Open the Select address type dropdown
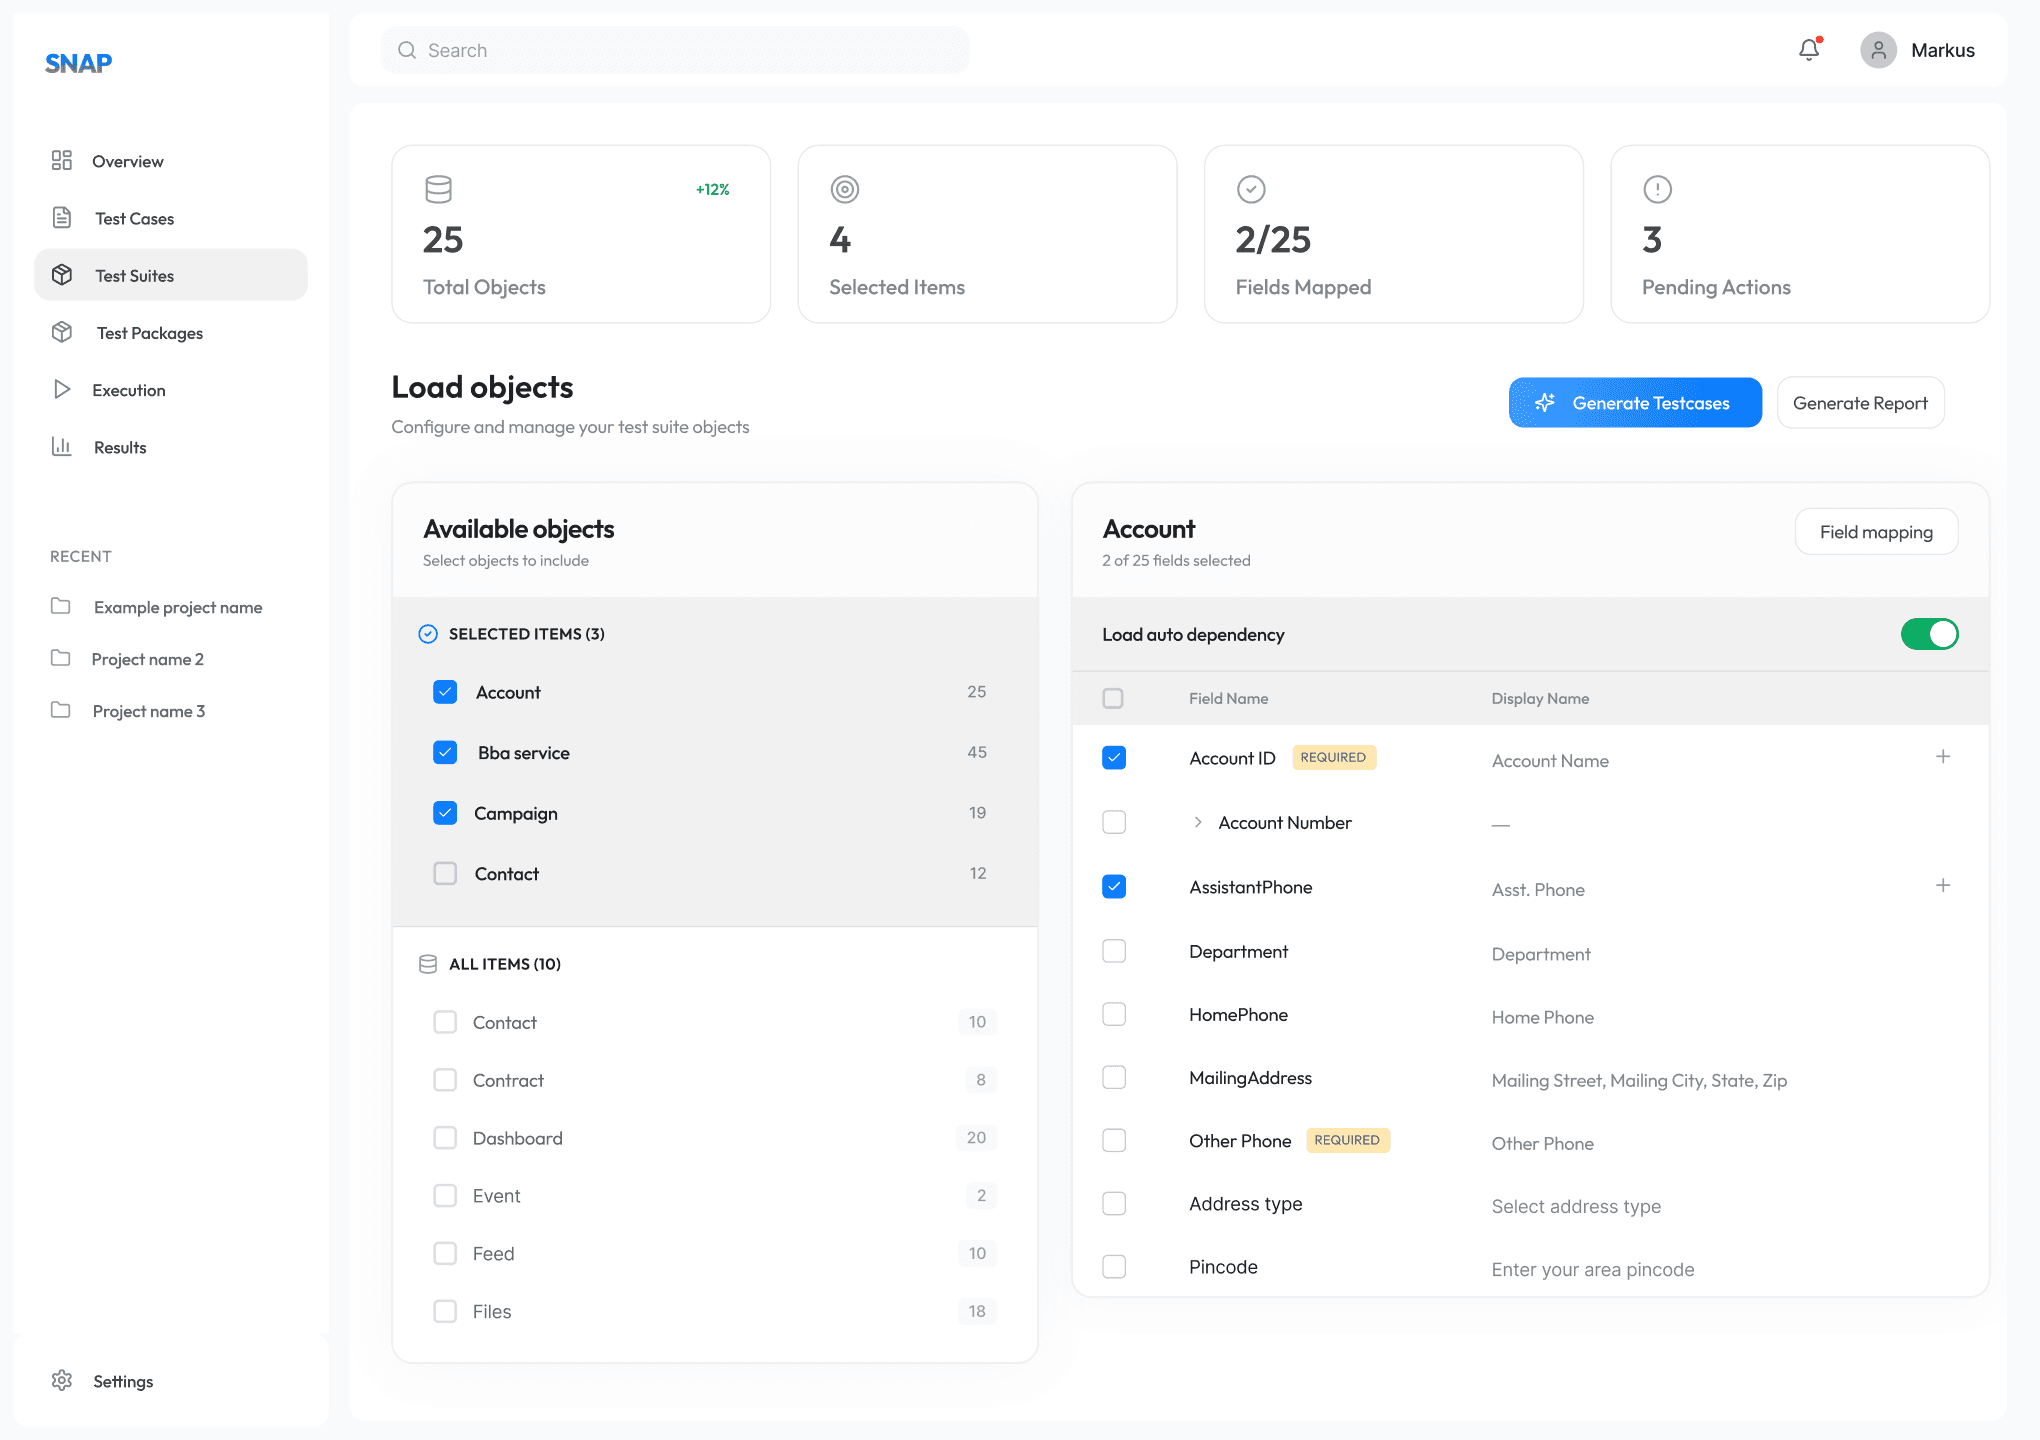This screenshot has width=2040, height=1440. 1576,1206
